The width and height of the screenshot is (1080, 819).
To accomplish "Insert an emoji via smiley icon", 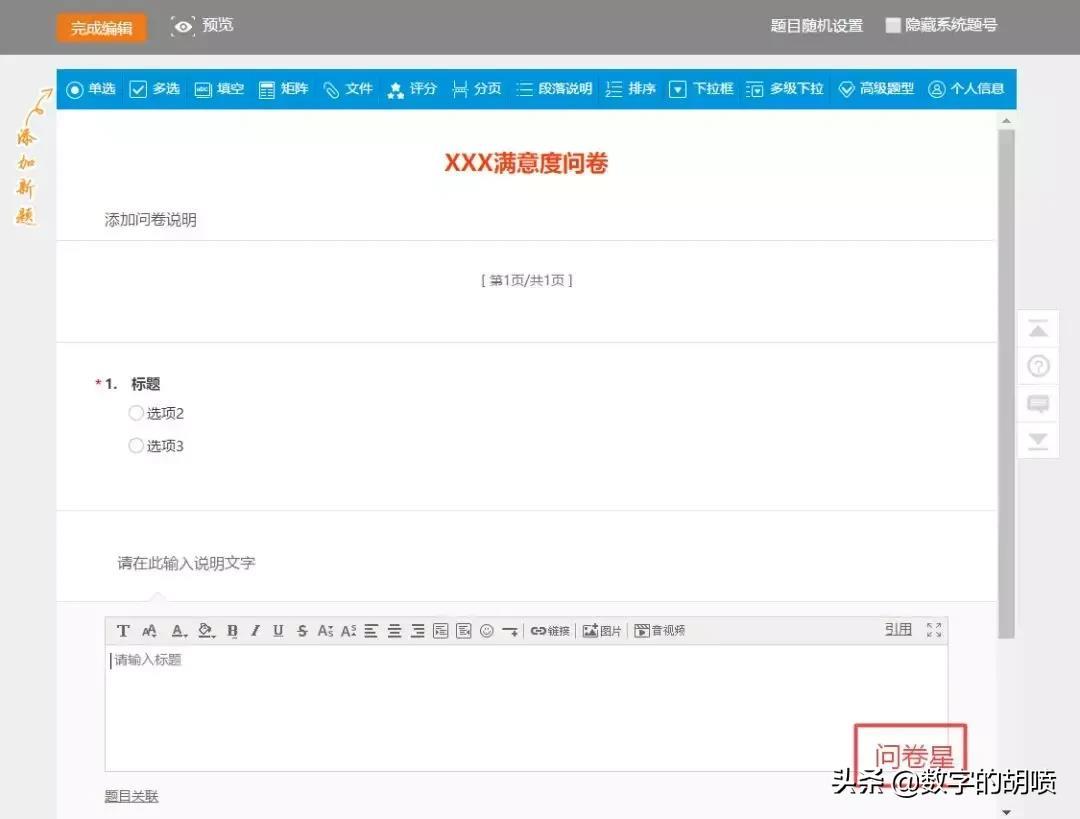I will pos(487,631).
